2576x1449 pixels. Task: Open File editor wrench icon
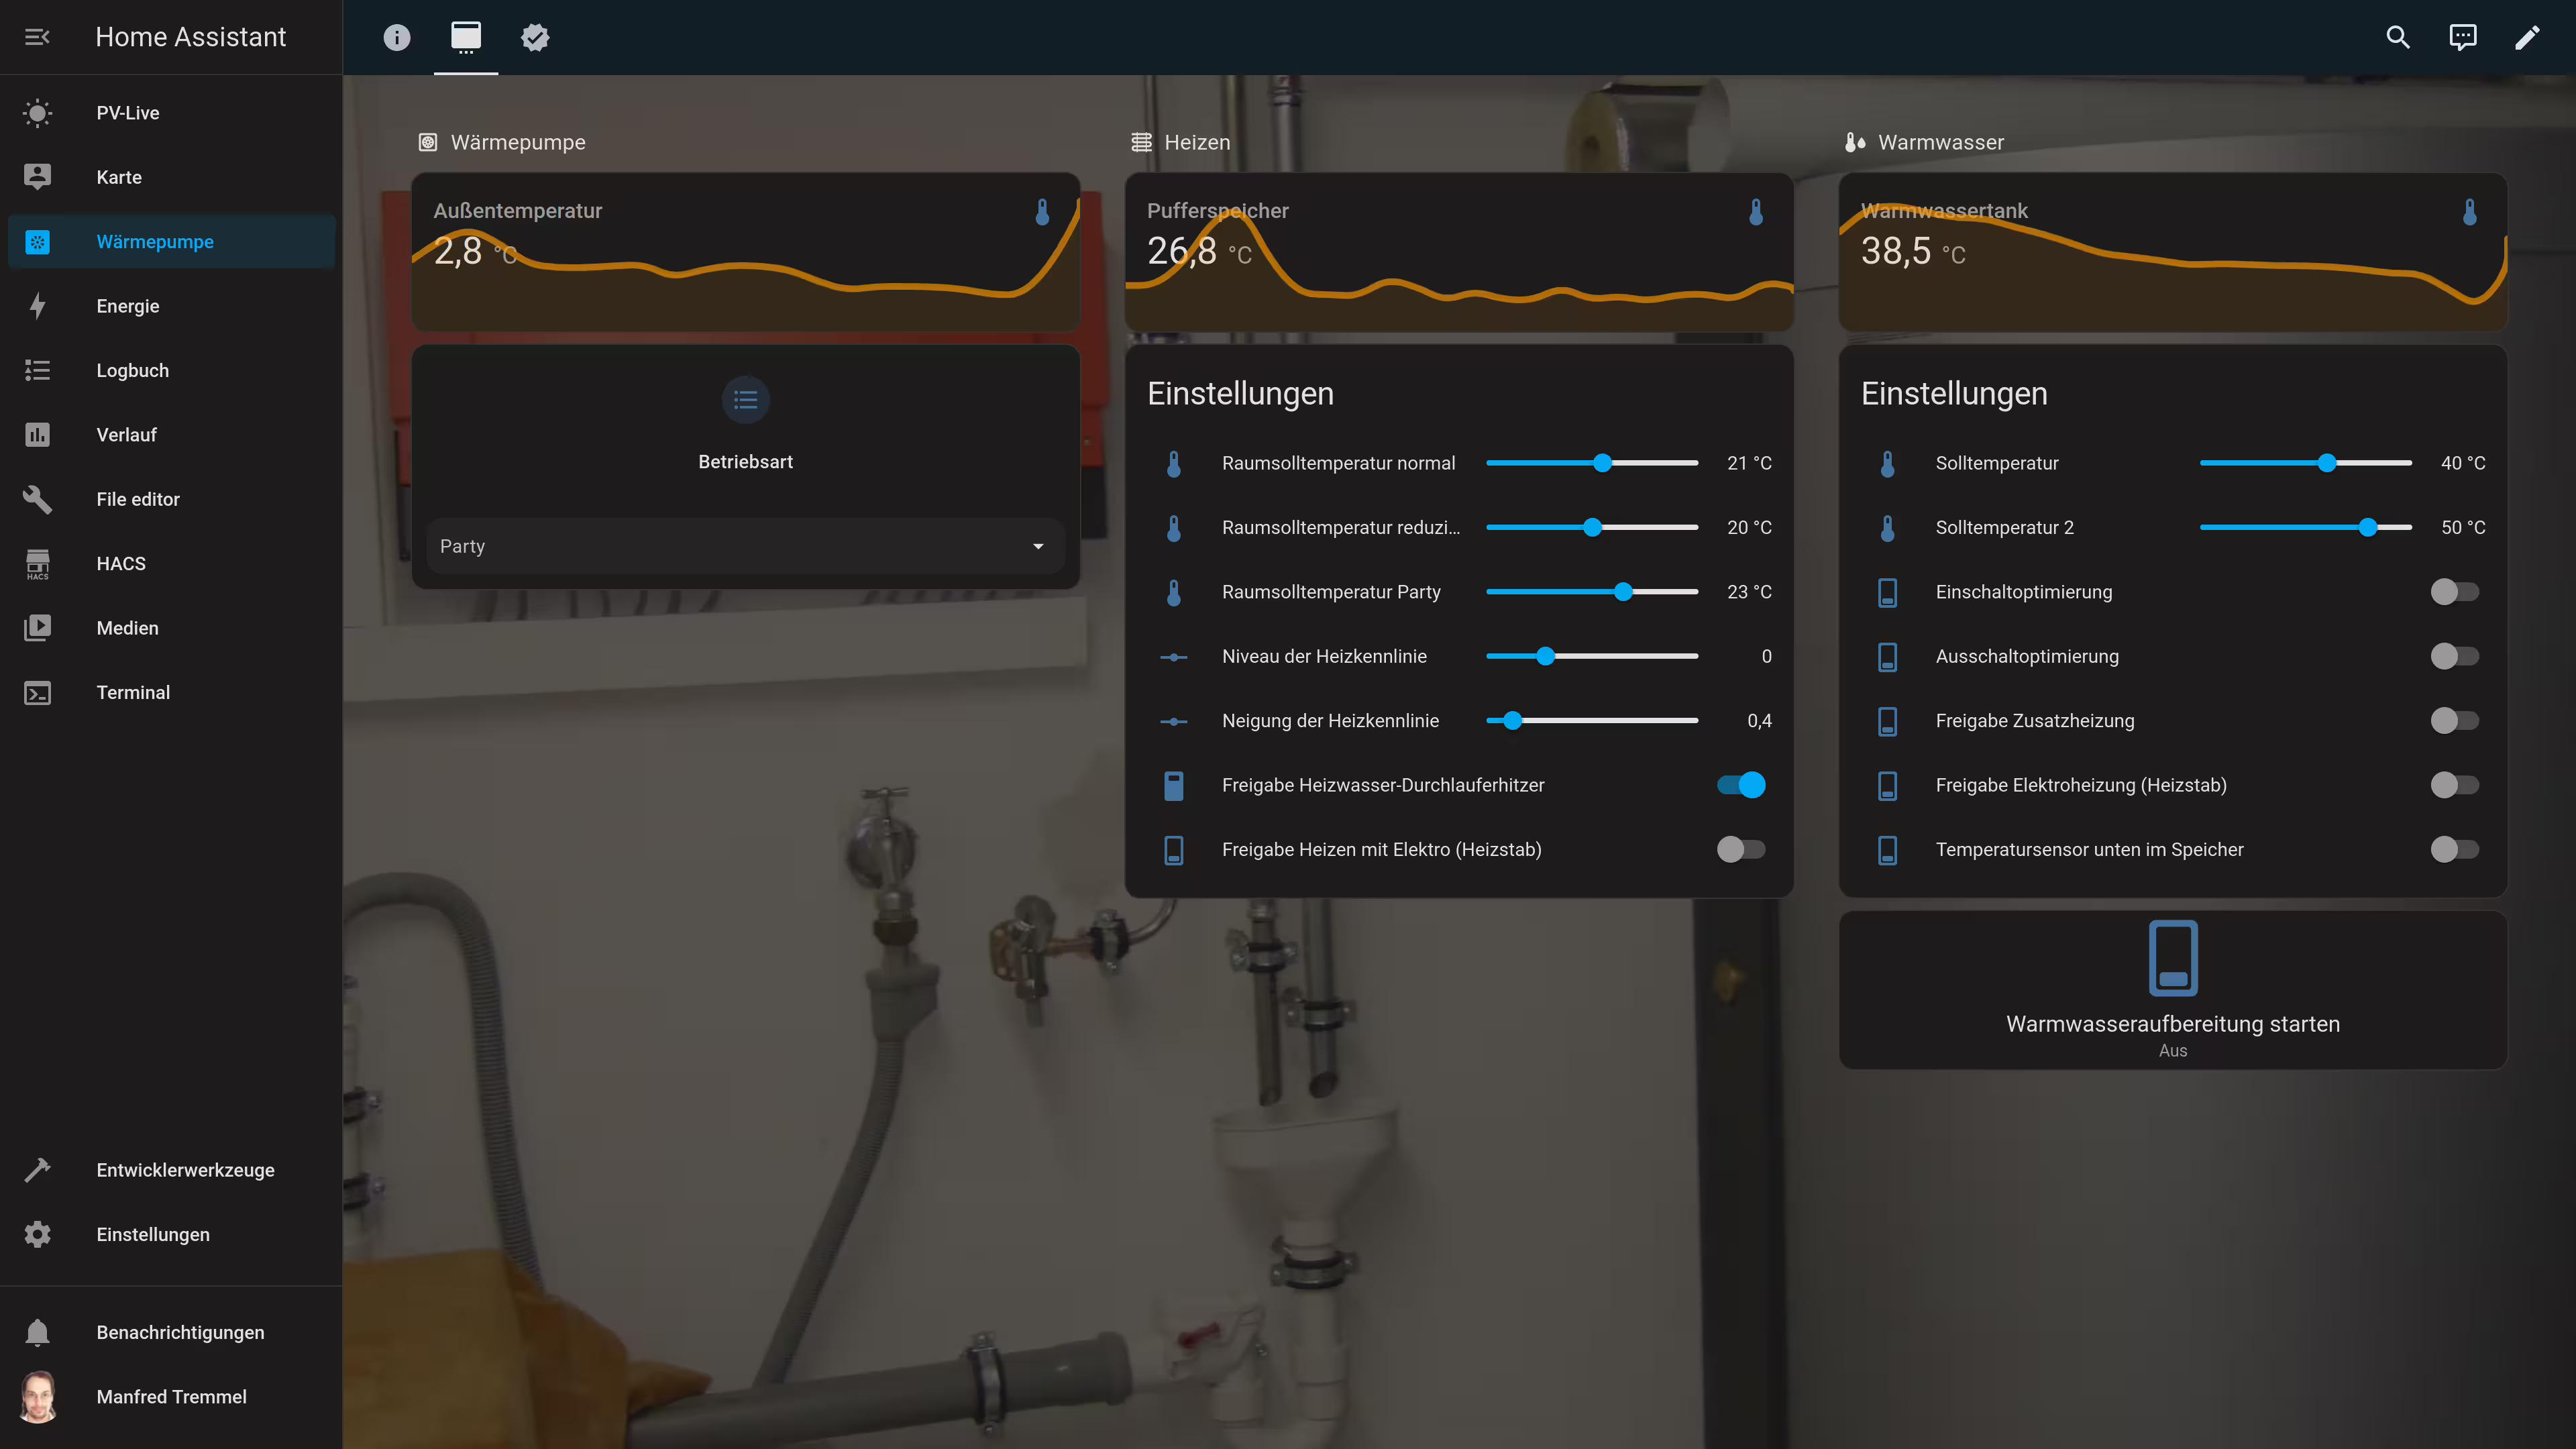pos(37,499)
